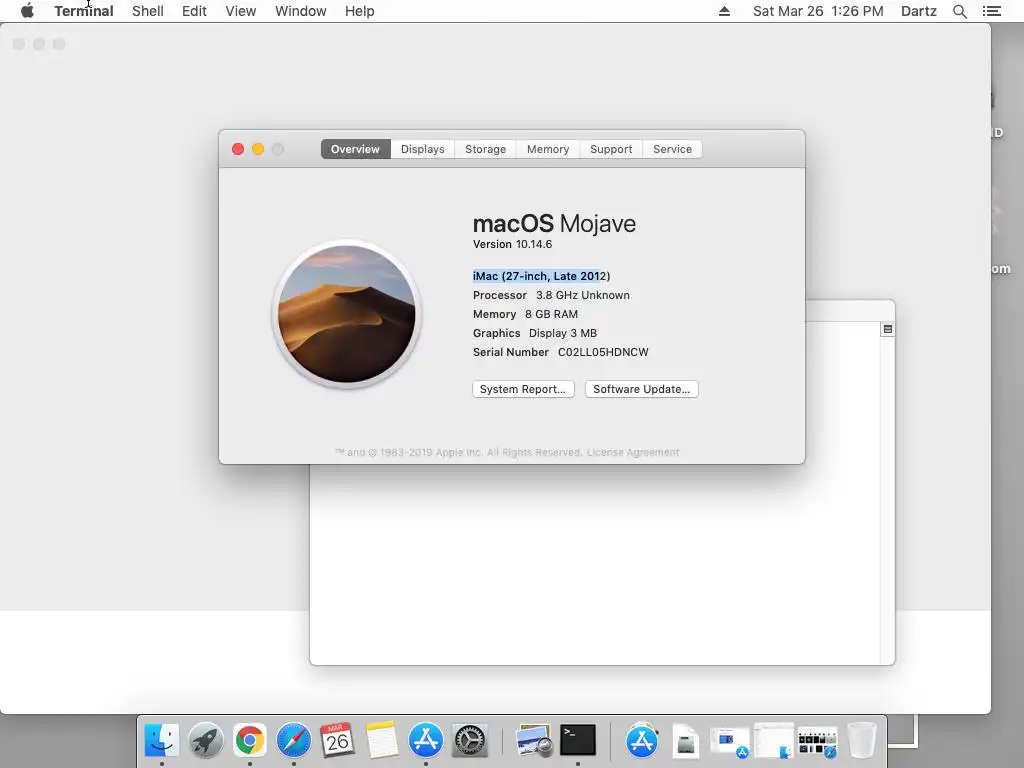This screenshot has width=1024, height=768.
Task: Open the Terminal icon in Dock
Action: tap(578, 741)
